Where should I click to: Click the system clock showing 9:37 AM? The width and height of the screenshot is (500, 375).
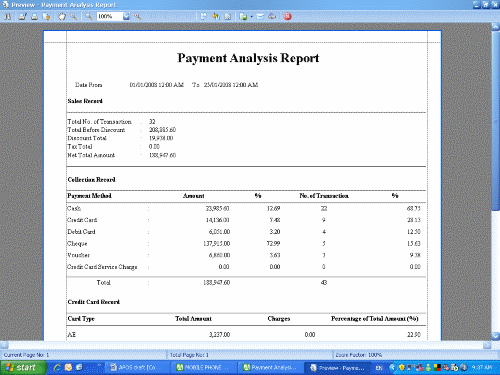click(482, 367)
